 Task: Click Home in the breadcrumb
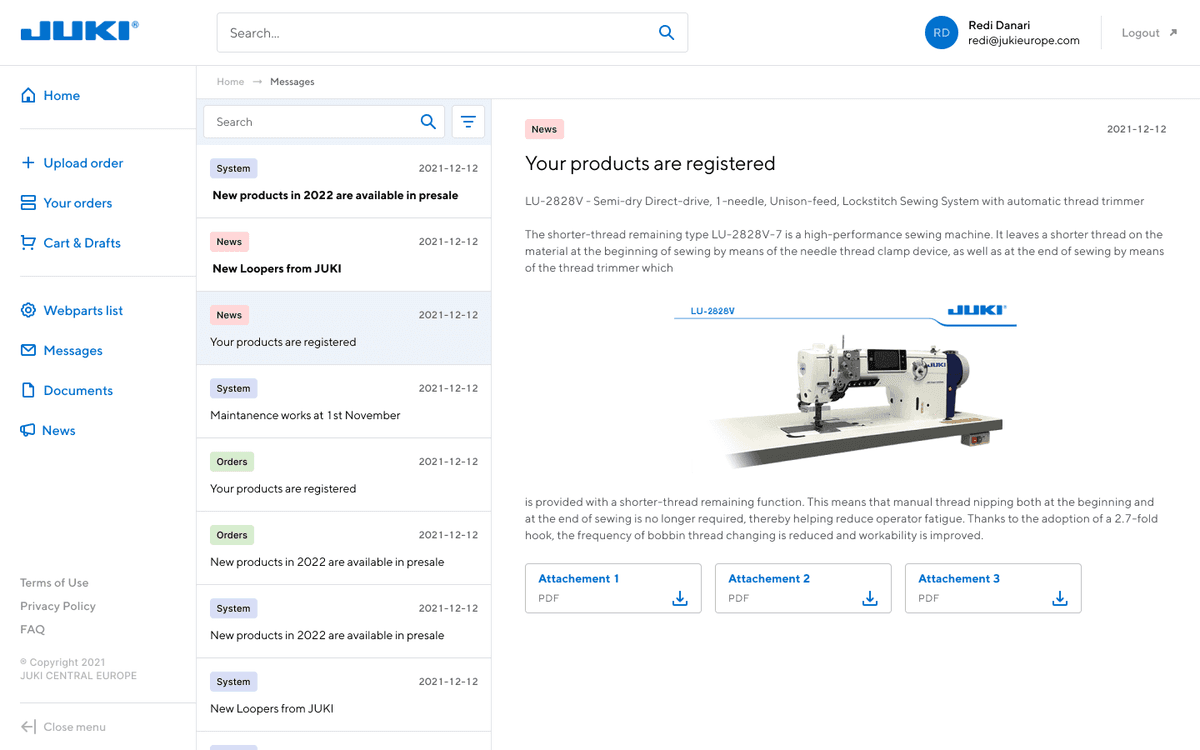tap(230, 82)
